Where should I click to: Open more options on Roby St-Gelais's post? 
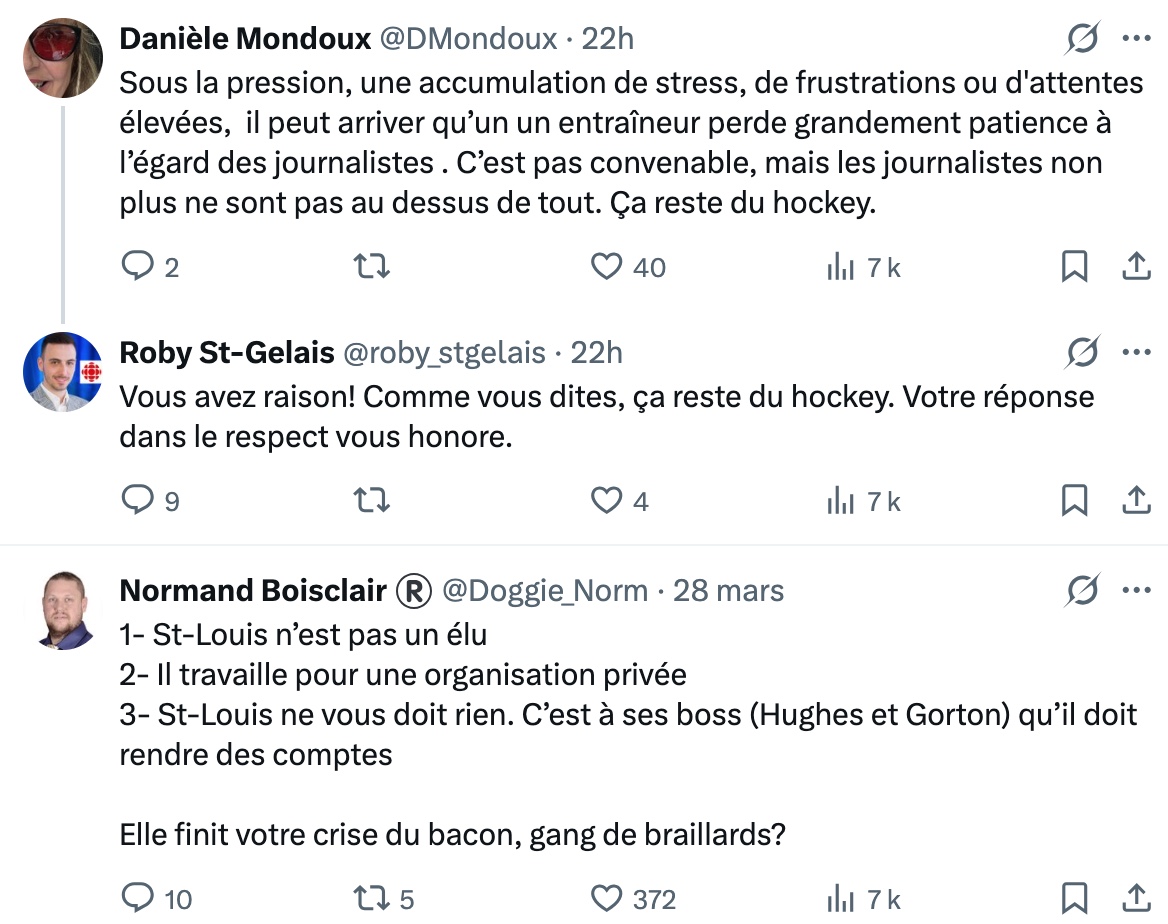1137,352
